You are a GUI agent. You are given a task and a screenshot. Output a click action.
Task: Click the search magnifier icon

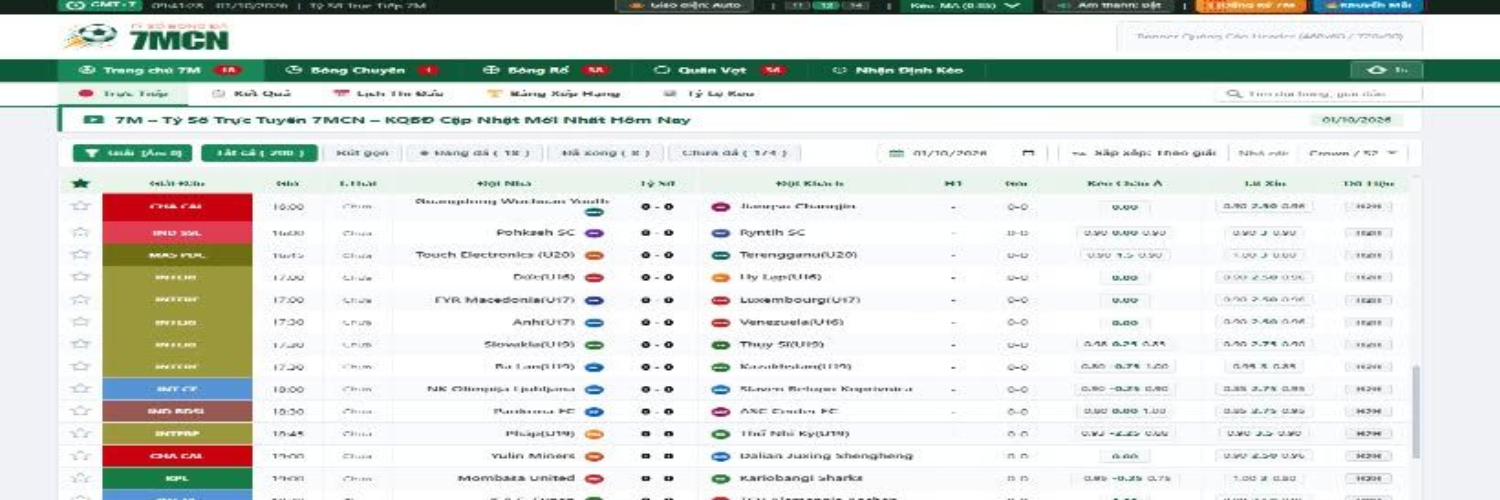[x=1235, y=94]
